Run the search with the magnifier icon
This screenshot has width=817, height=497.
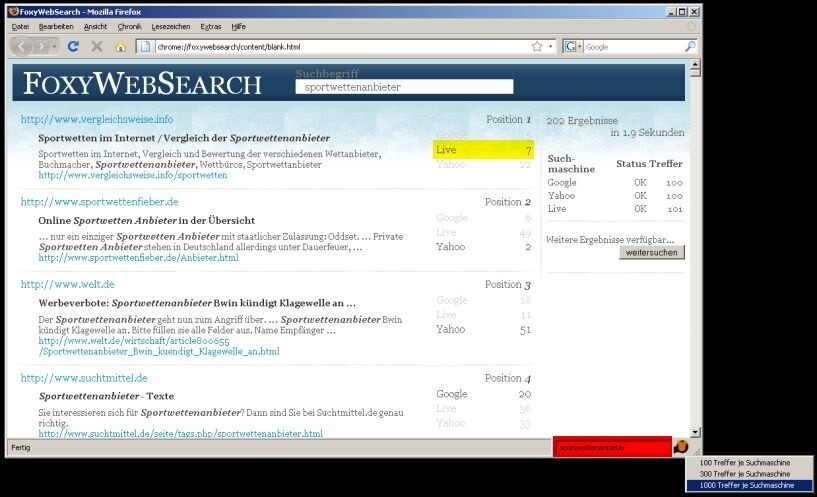coord(690,46)
